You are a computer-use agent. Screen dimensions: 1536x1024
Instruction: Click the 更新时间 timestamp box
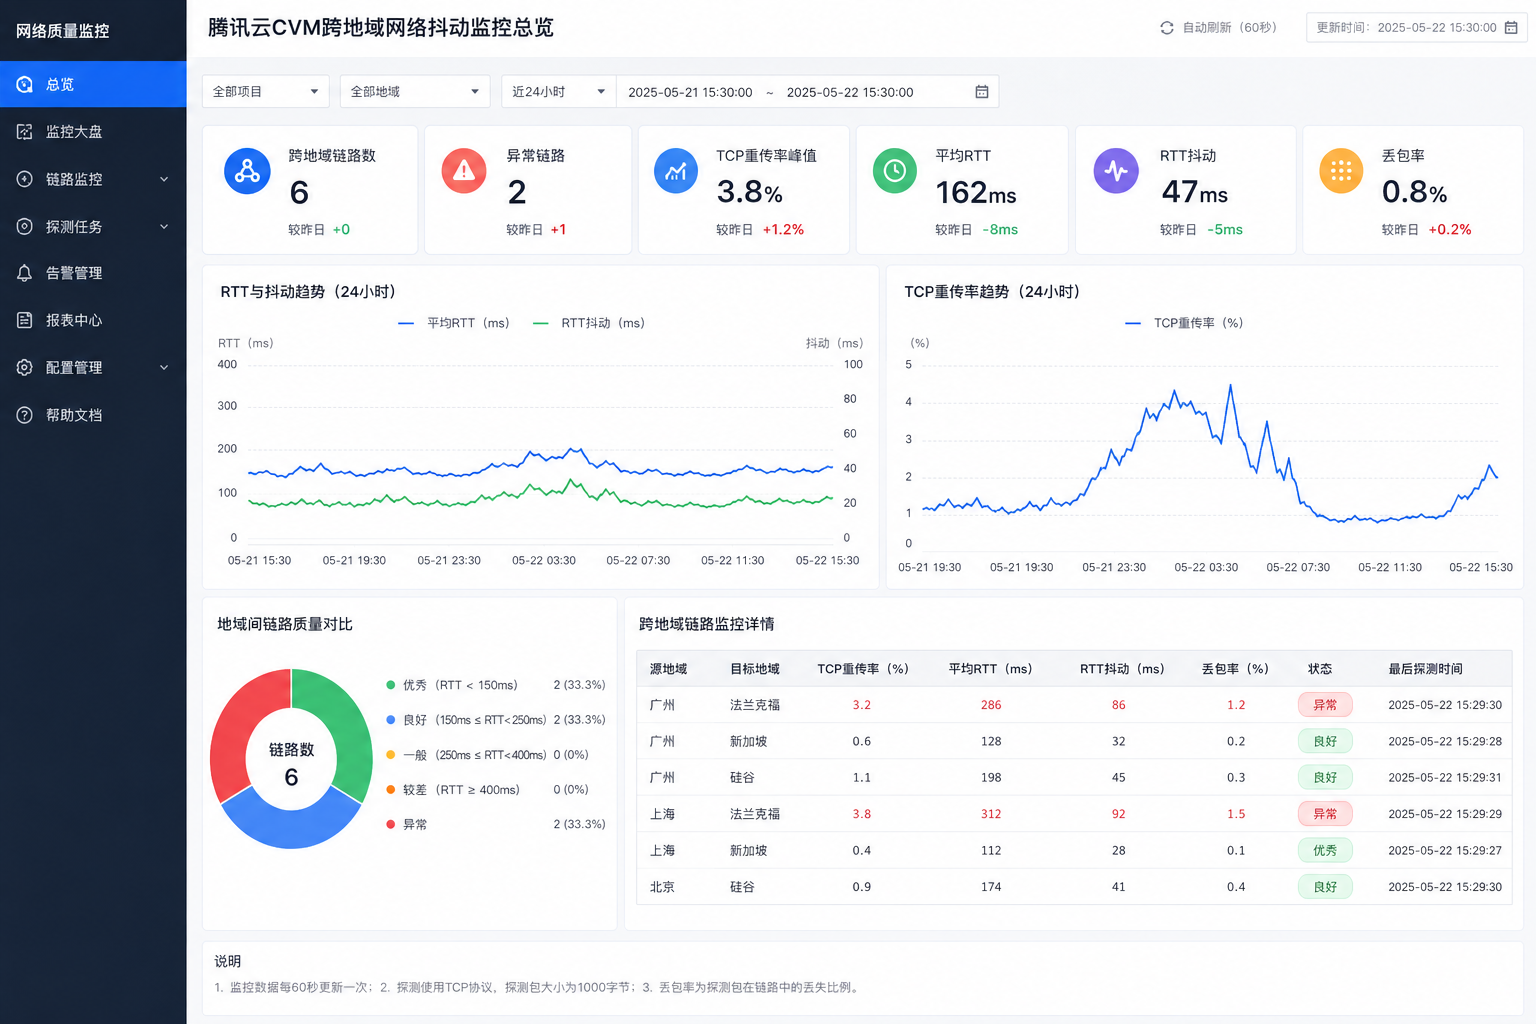(x=1416, y=28)
